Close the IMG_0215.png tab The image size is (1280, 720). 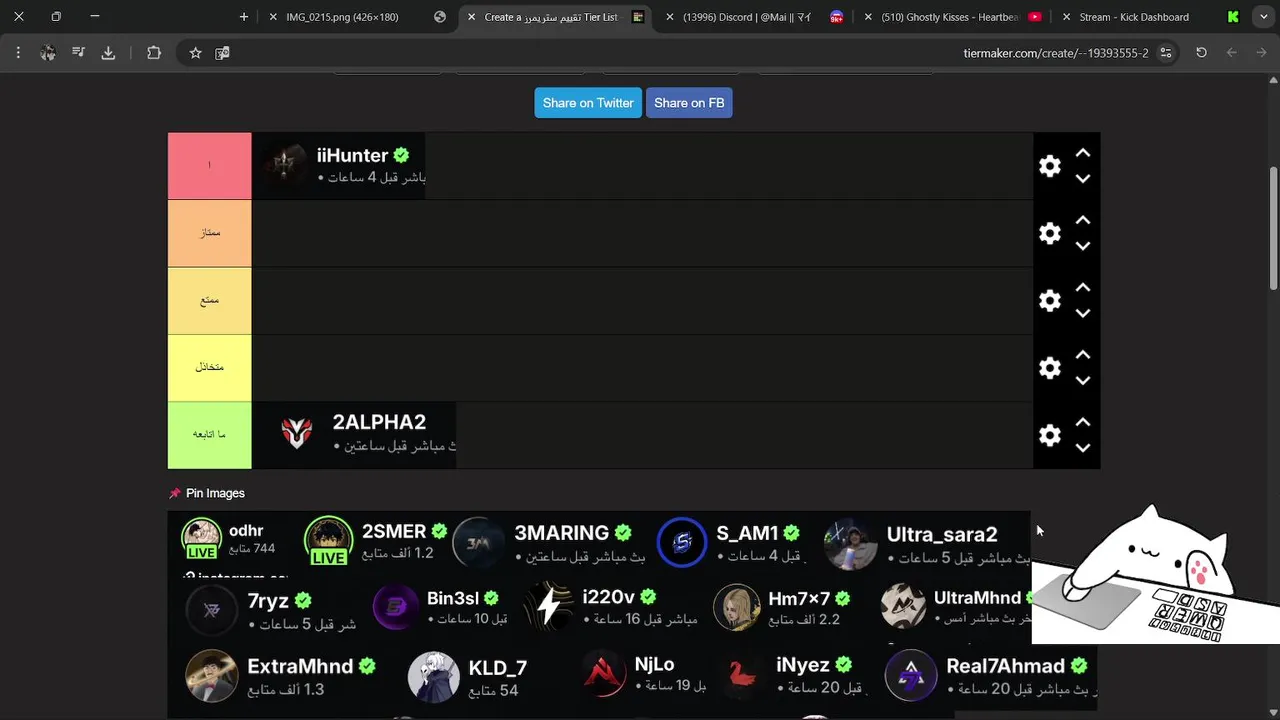tap(273, 17)
